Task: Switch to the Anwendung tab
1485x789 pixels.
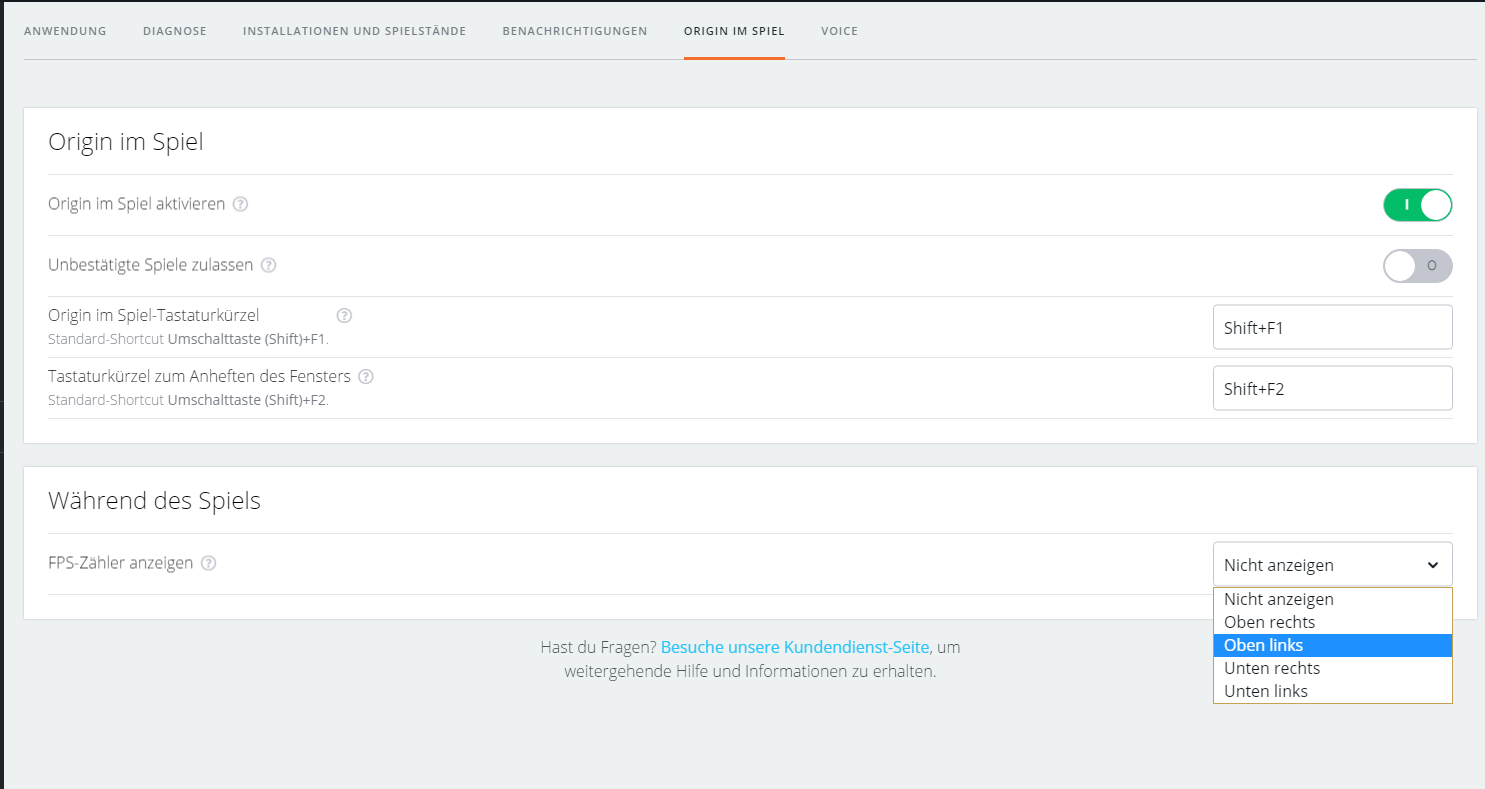Action: click(65, 31)
